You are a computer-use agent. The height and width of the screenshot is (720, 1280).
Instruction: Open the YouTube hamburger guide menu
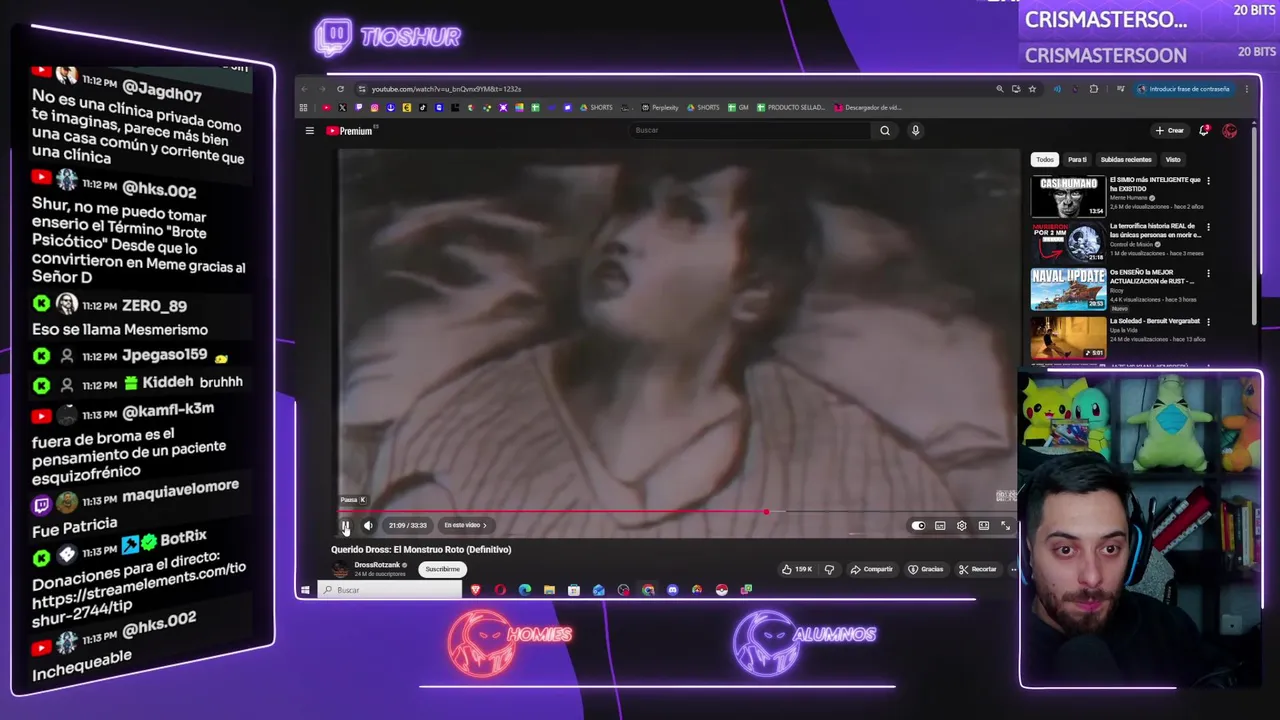[309, 131]
